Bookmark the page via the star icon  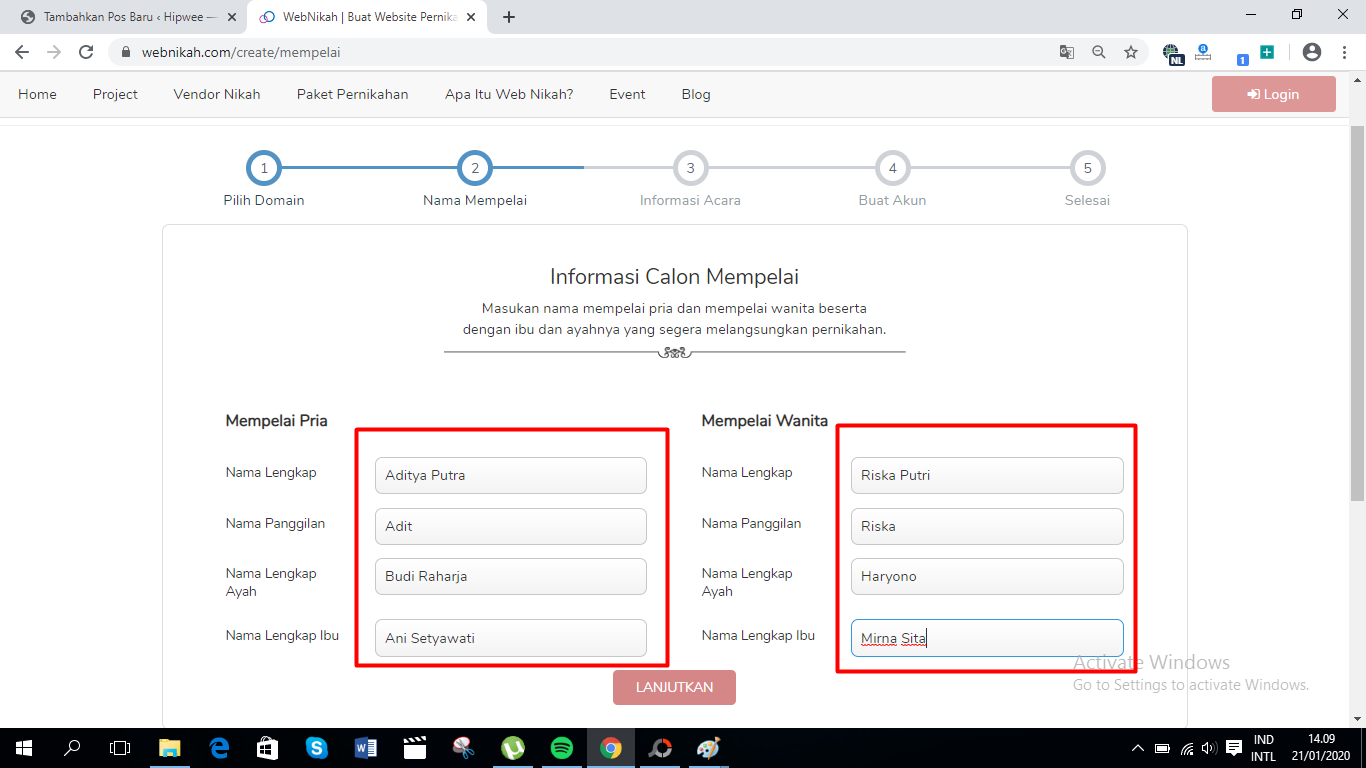[x=1131, y=50]
